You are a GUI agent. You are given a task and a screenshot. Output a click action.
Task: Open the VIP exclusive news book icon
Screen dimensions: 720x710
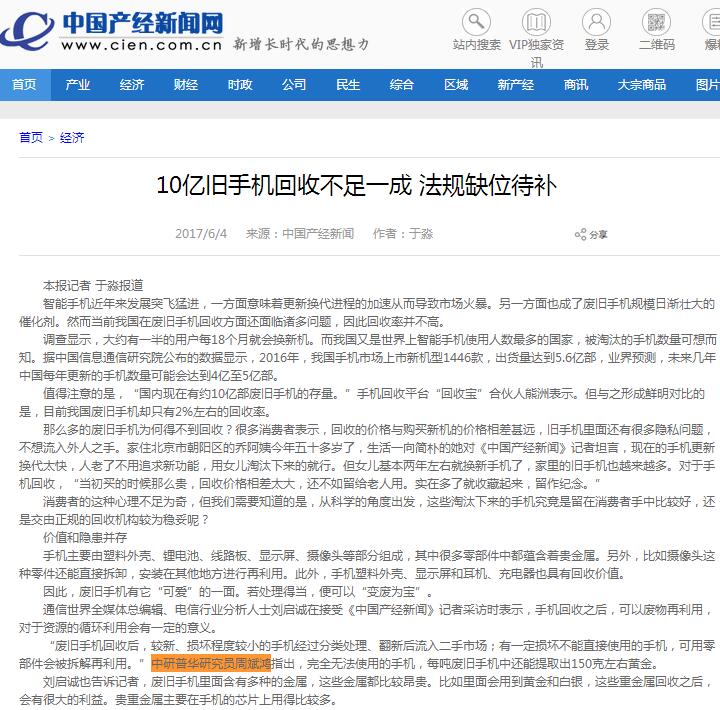(x=536, y=22)
